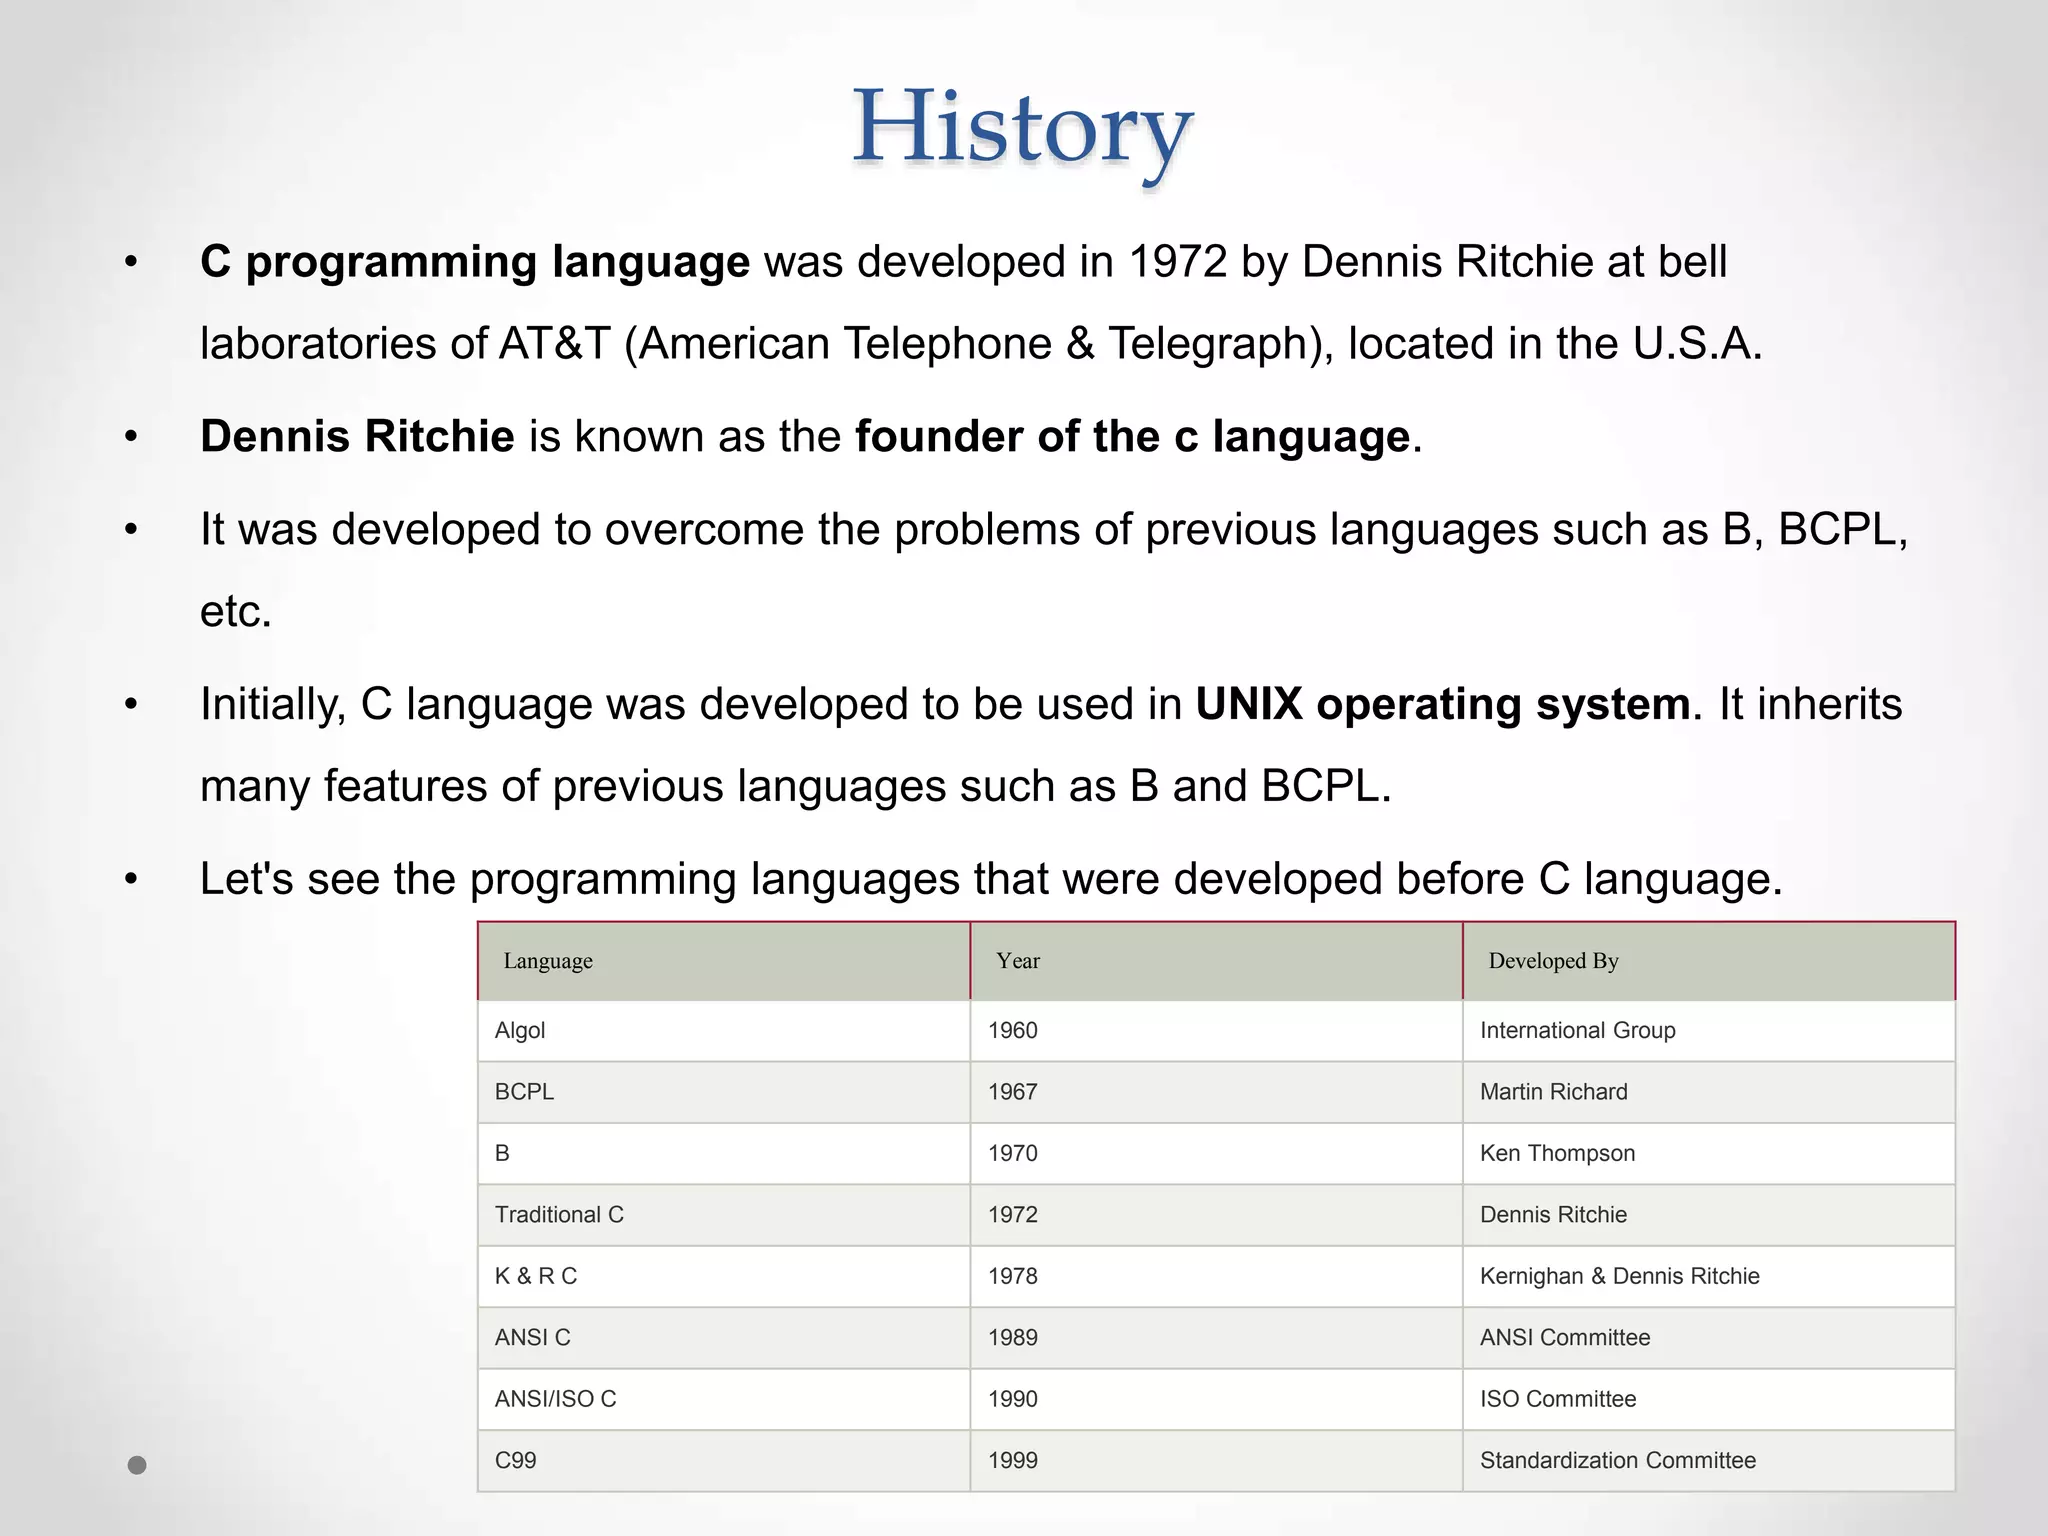Click the Year column header
The image size is (2048, 1536).
coord(1018,961)
